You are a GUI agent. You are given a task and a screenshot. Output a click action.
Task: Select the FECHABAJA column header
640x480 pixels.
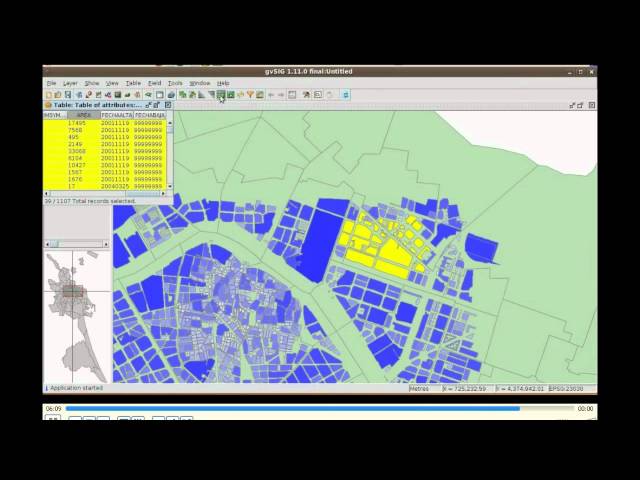[x=149, y=115]
